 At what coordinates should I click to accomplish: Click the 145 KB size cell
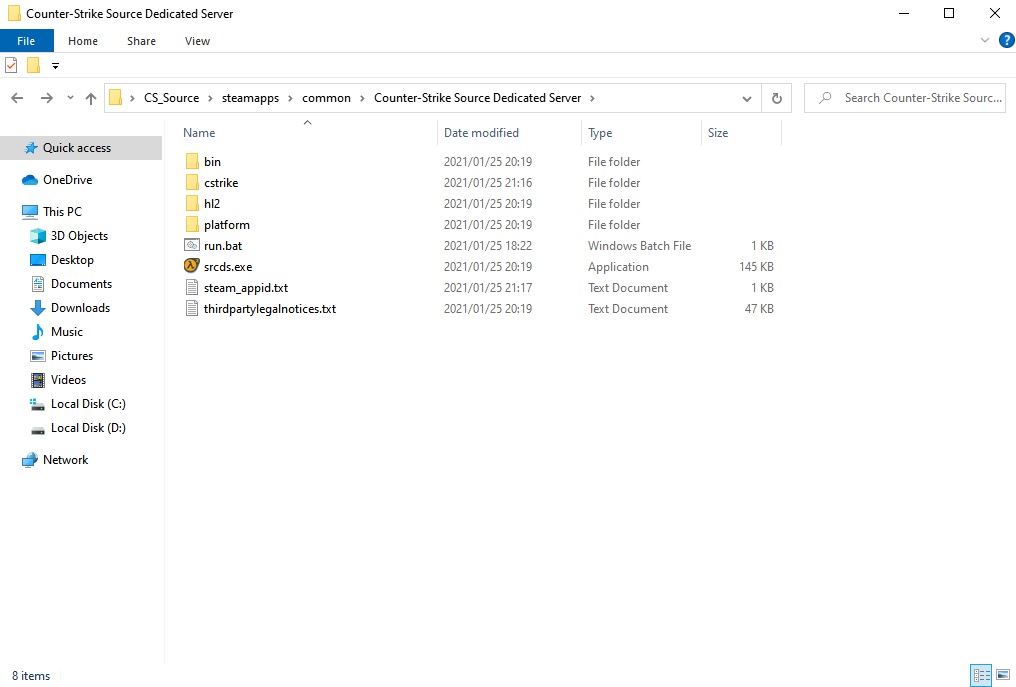756,266
